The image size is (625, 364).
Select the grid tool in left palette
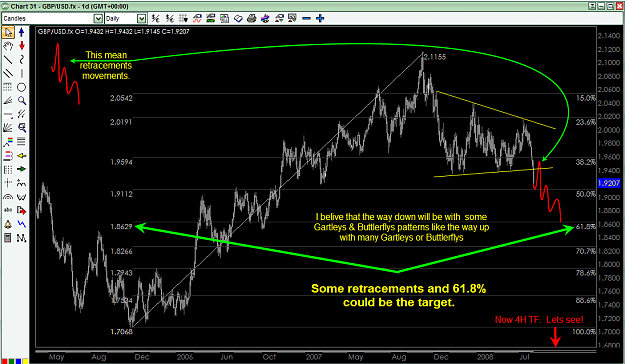point(8,87)
